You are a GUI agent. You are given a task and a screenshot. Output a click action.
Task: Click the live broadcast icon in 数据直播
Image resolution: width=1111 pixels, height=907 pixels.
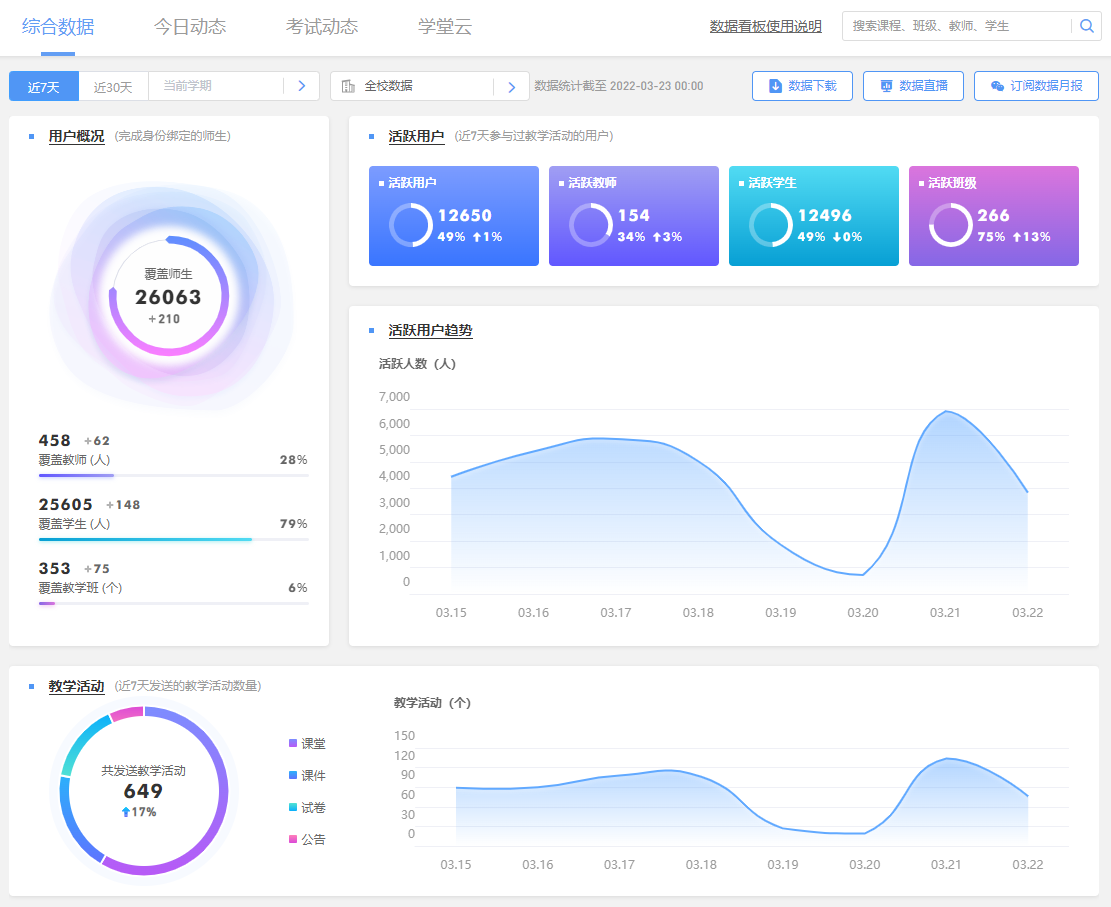point(885,86)
